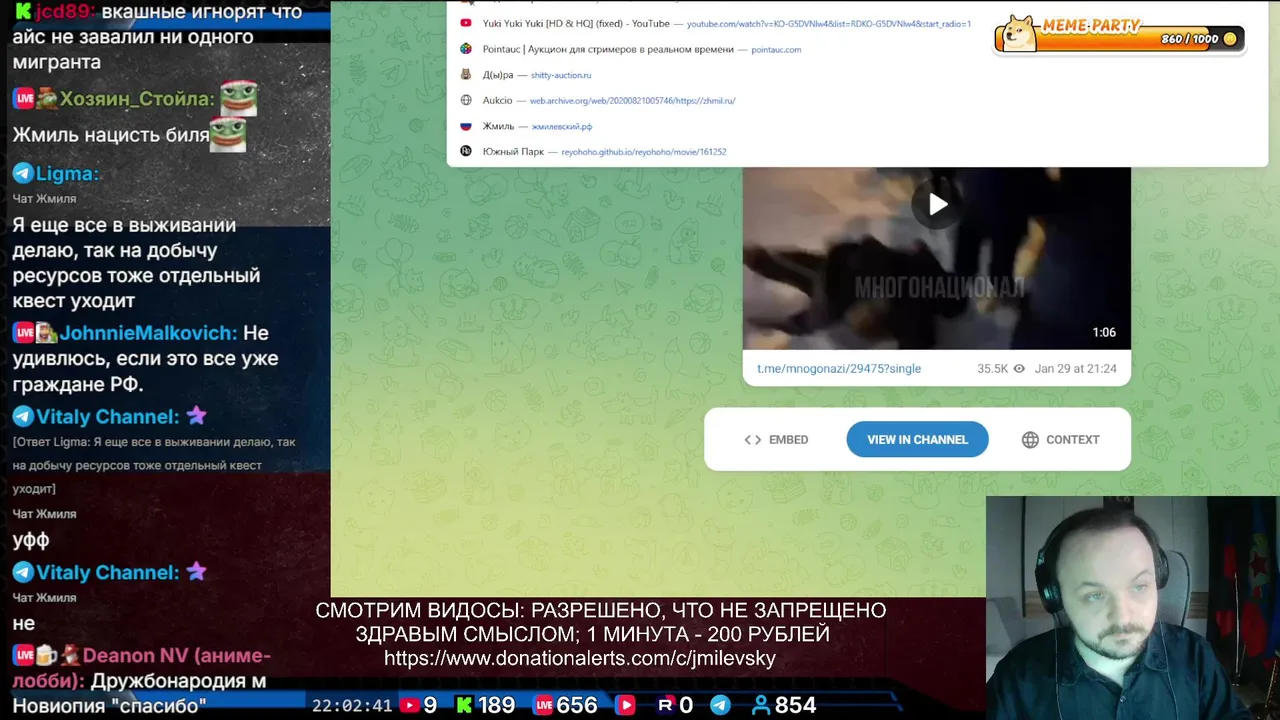Select the Aukcio web.archive.org suggestion

pos(857,100)
